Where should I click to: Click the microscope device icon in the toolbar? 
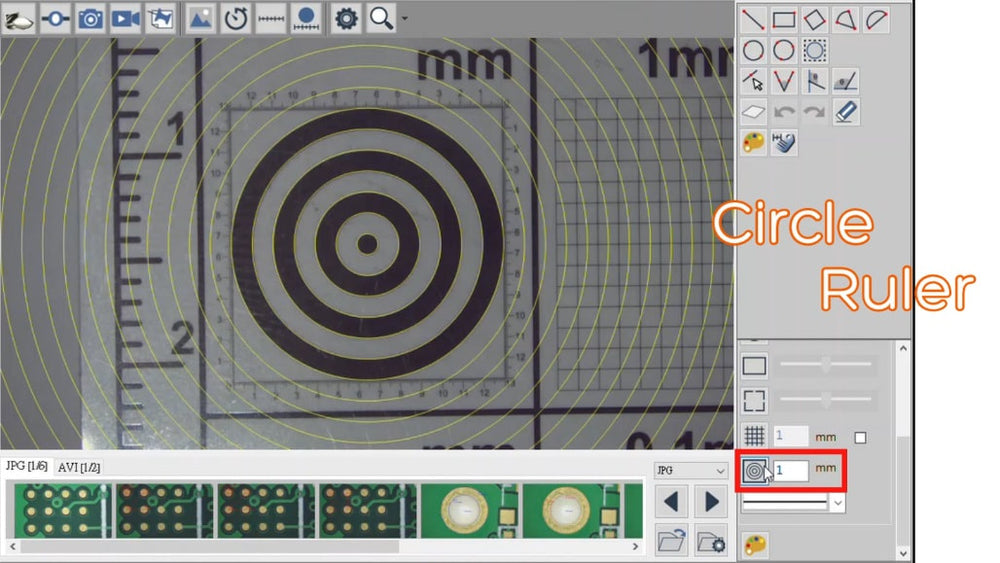coord(19,19)
